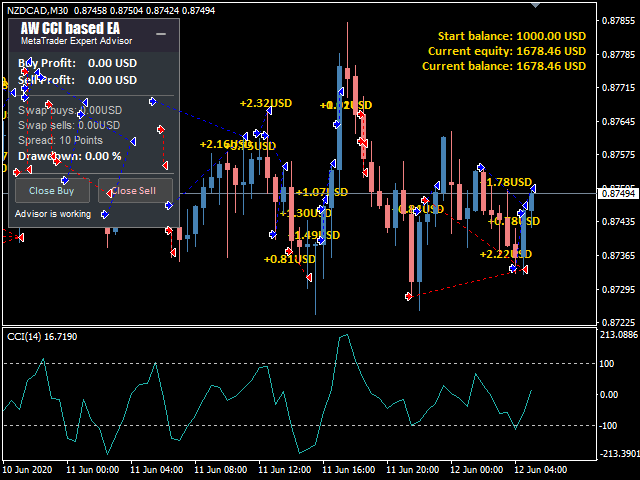Click the MetaTrader Expert Advisor subtitle
Viewport: 640px width, 480px height.
76,41
